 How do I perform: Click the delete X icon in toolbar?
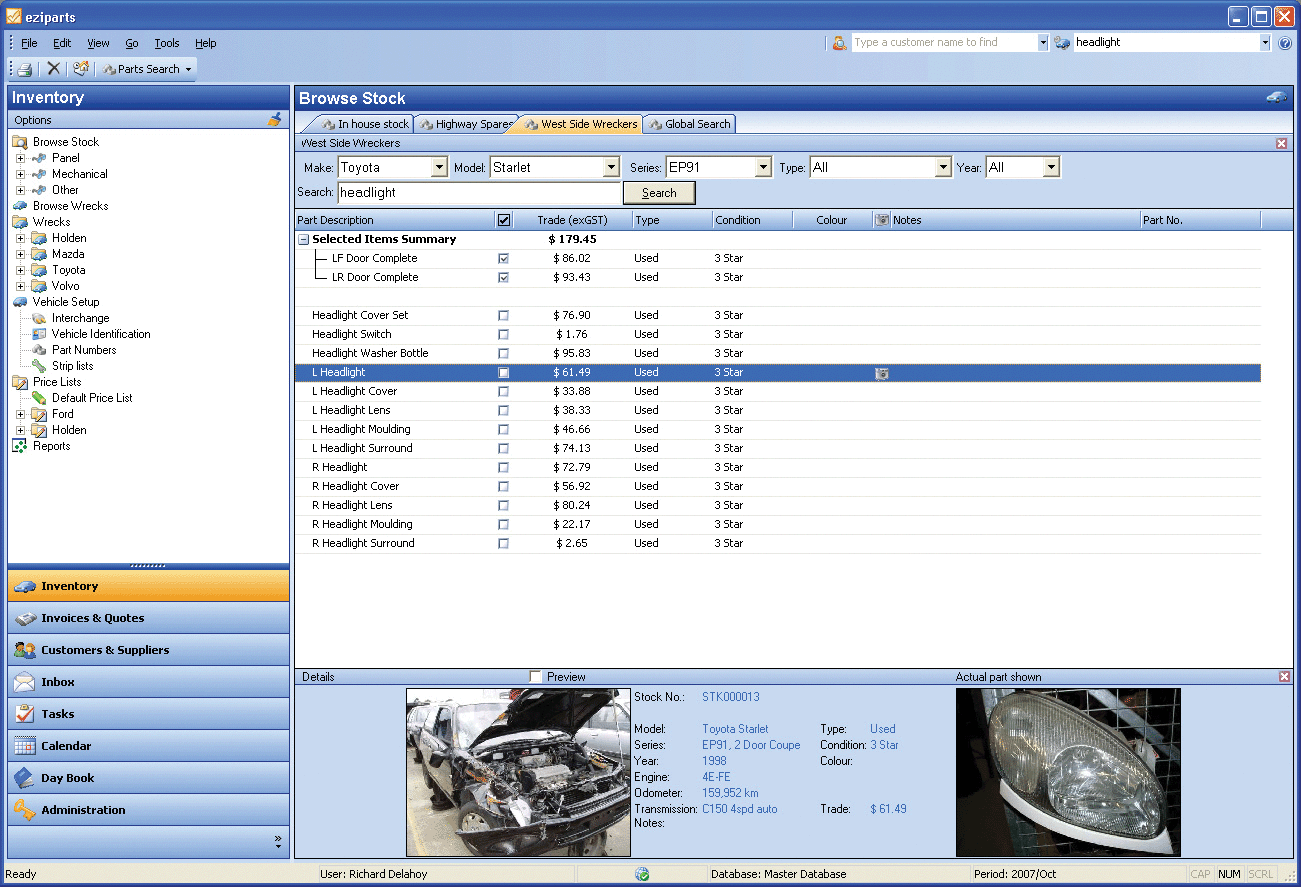point(54,69)
